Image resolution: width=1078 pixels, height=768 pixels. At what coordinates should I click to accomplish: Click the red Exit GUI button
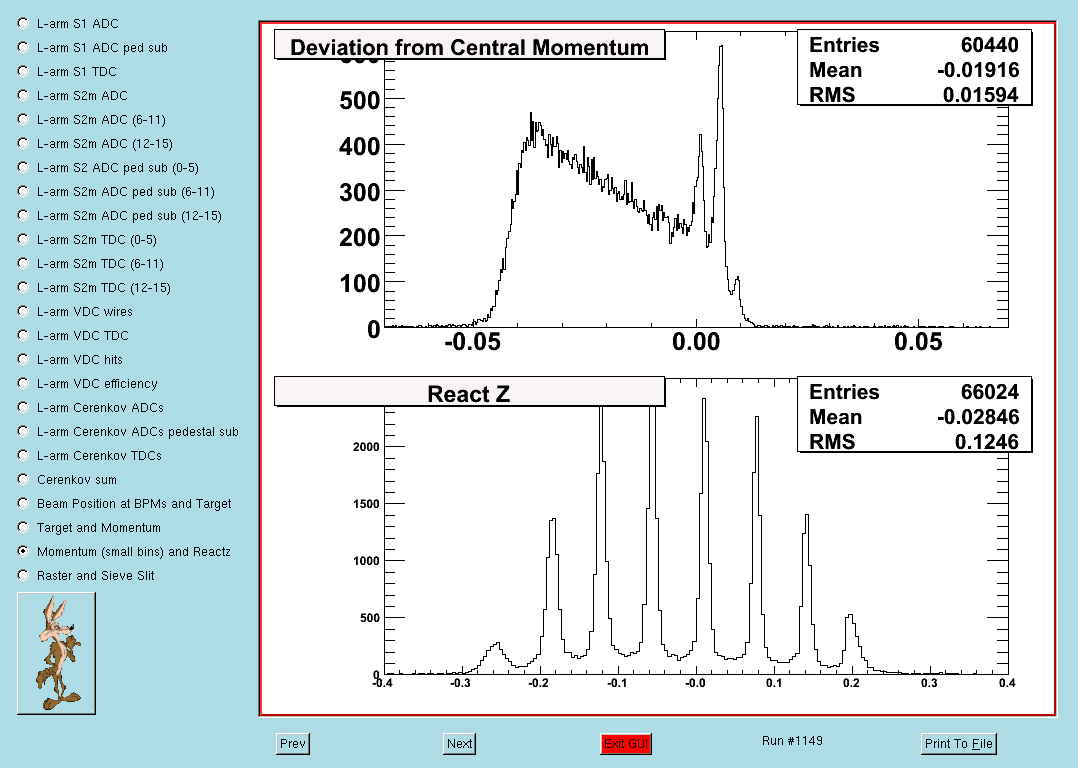pos(626,743)
